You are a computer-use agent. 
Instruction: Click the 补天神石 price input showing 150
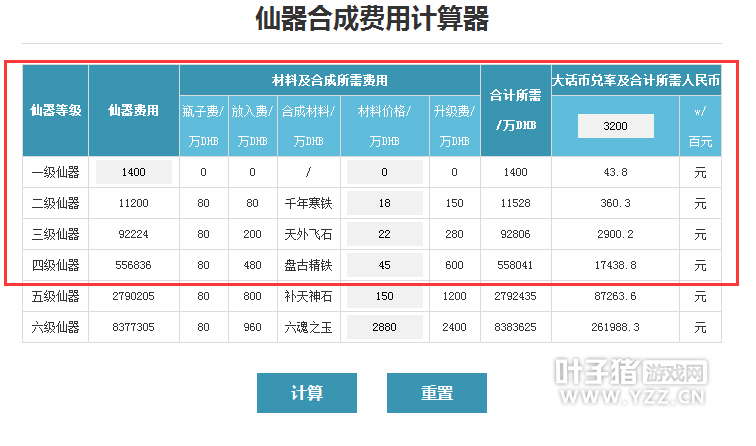pyautogui.click(x=384, y=296)
